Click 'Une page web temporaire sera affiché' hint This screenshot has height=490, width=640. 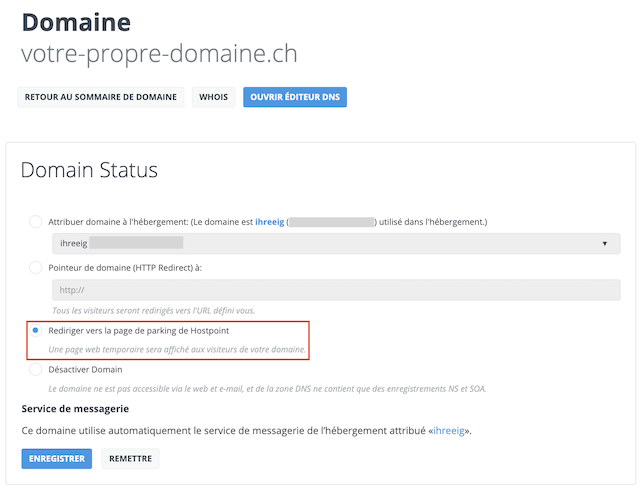[177, 350]
